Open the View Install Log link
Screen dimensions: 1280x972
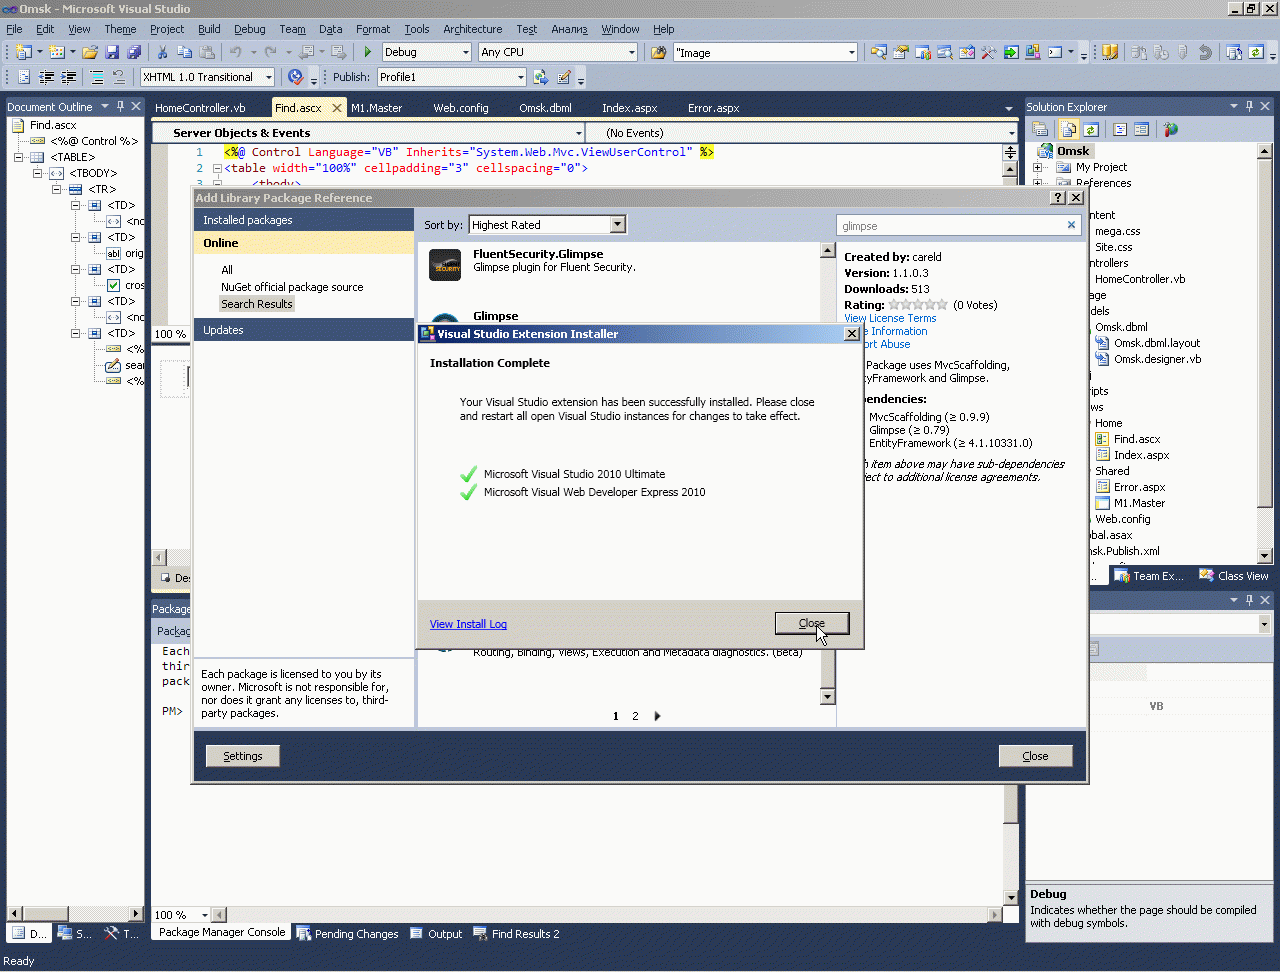(468, 624)
